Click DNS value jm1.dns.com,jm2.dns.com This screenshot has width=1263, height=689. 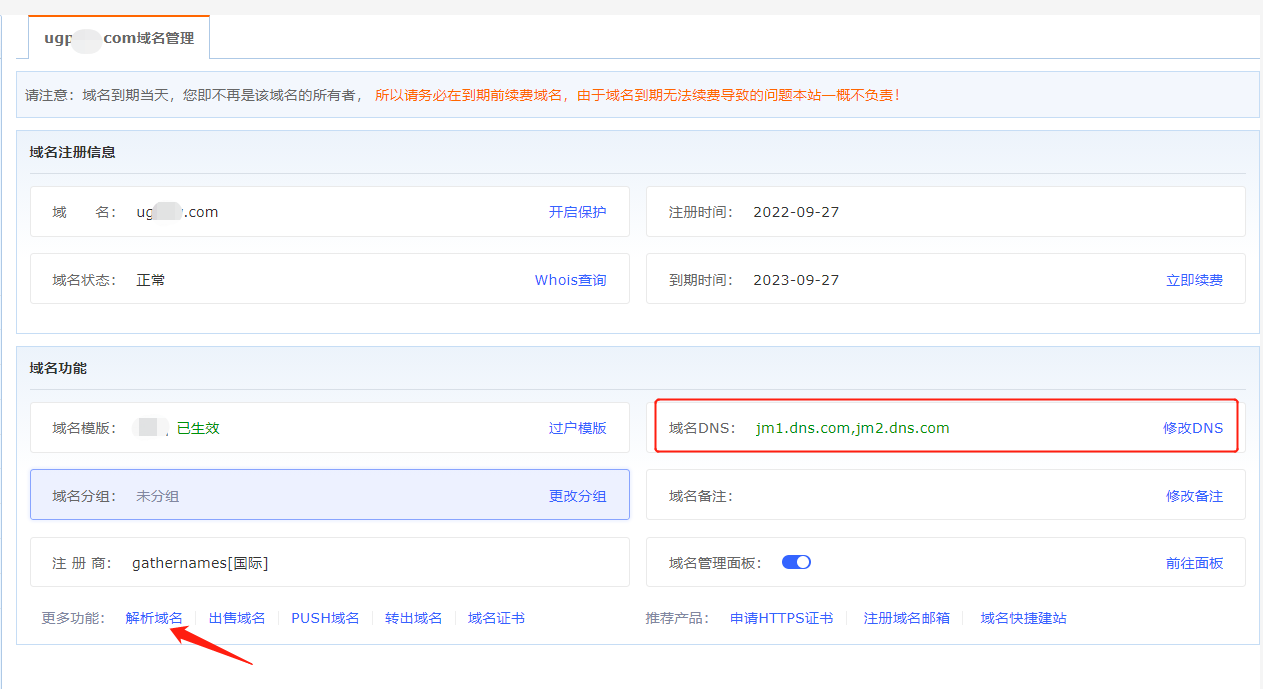click(852, 428)
